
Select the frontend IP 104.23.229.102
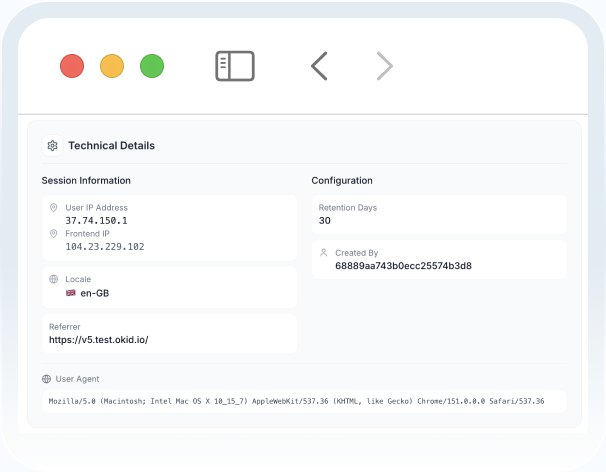click(105, 247)
